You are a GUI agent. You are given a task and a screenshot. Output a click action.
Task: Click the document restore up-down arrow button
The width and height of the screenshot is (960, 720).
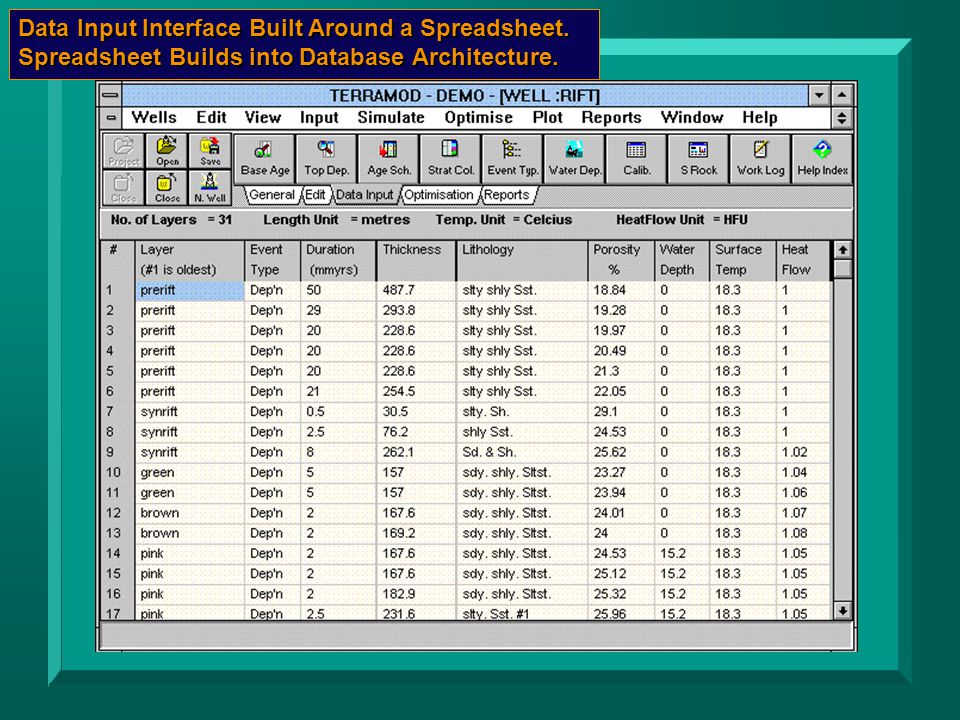click(x=842, y=118)
